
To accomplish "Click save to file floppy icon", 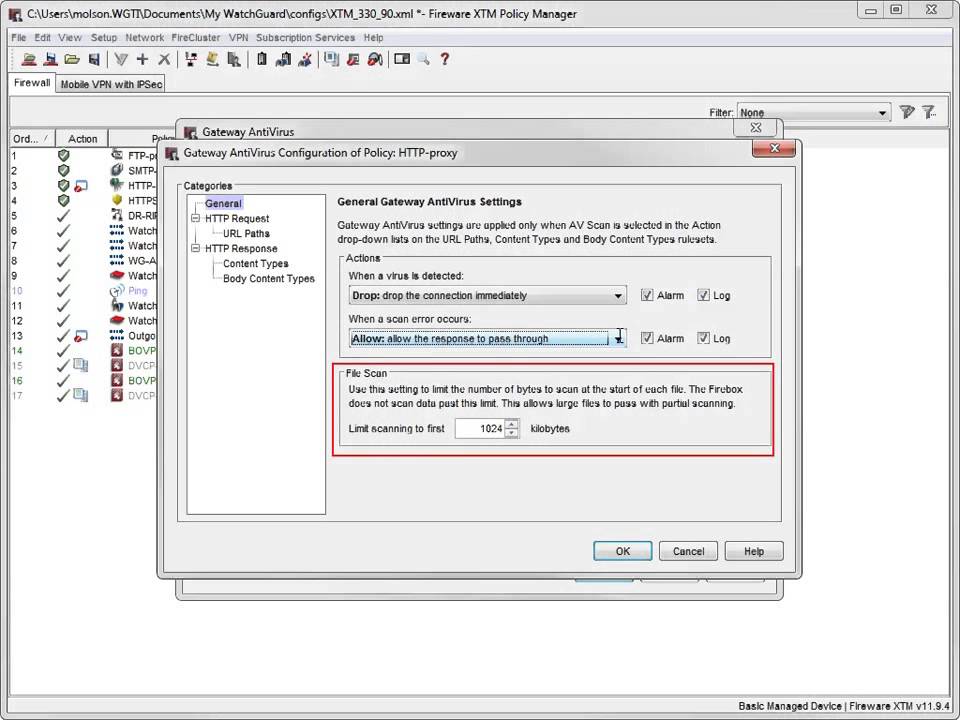I will (x=94, y=59).
